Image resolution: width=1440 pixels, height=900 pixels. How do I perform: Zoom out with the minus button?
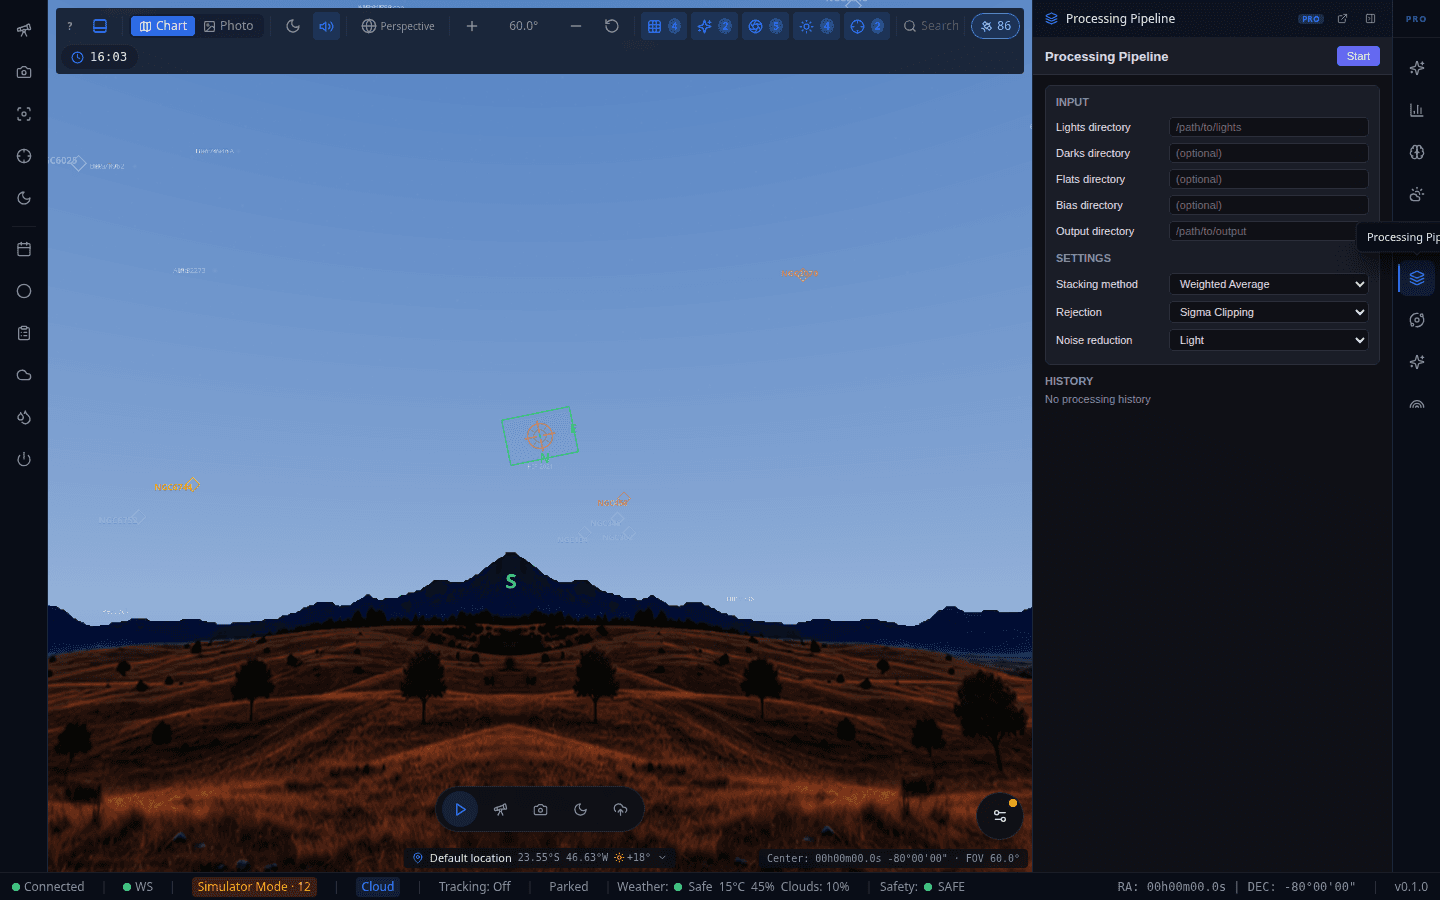pyautogui.click(x=576, y=26)
